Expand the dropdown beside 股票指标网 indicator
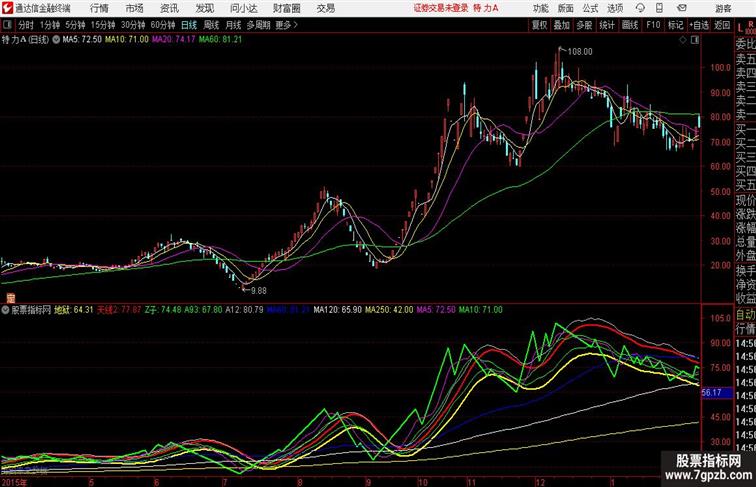756x487 pixels. point(5,310)
